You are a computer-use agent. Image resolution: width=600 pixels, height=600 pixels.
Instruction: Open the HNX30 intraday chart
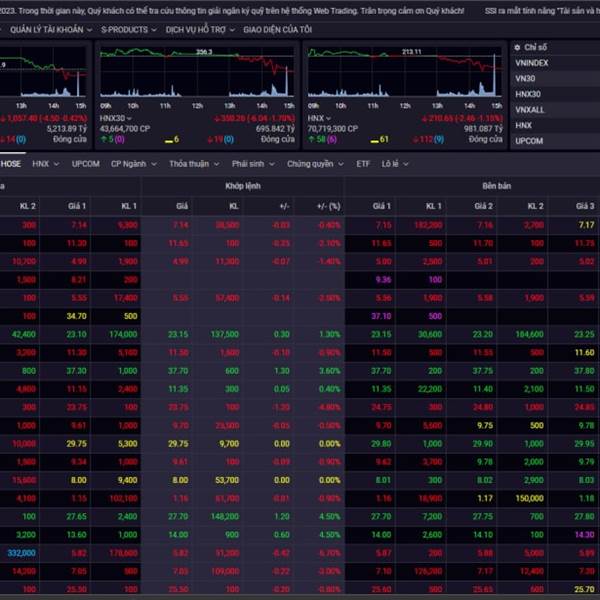click(197, 72)
